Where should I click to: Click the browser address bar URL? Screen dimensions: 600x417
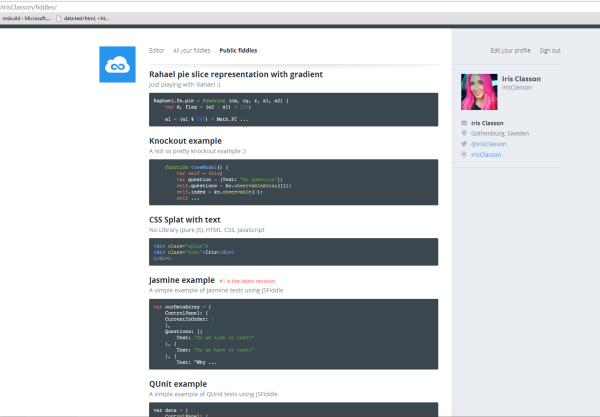[x=28, y=7]
